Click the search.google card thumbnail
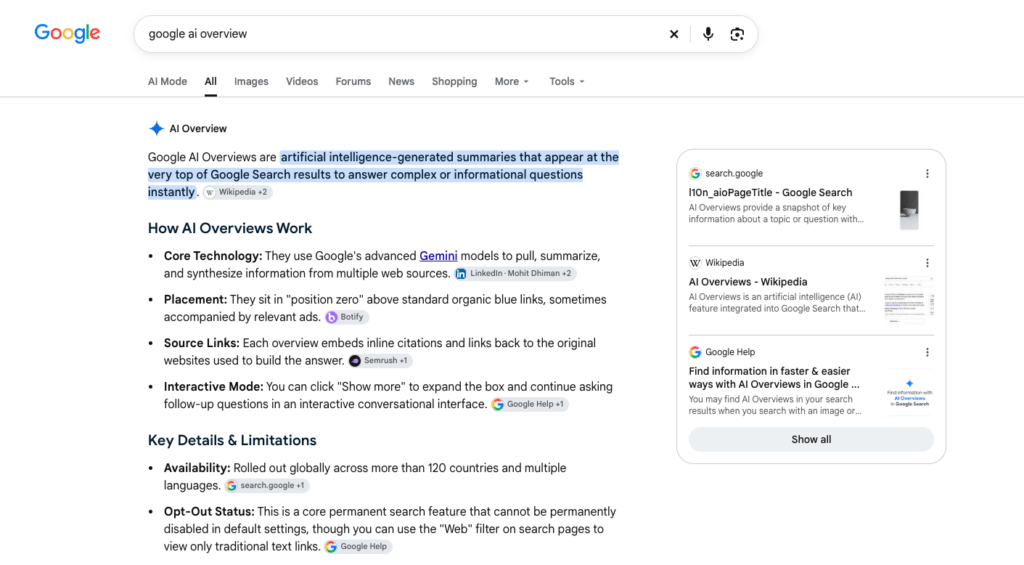The width and height of the screenshot is (1024, 565). (909, 209)
